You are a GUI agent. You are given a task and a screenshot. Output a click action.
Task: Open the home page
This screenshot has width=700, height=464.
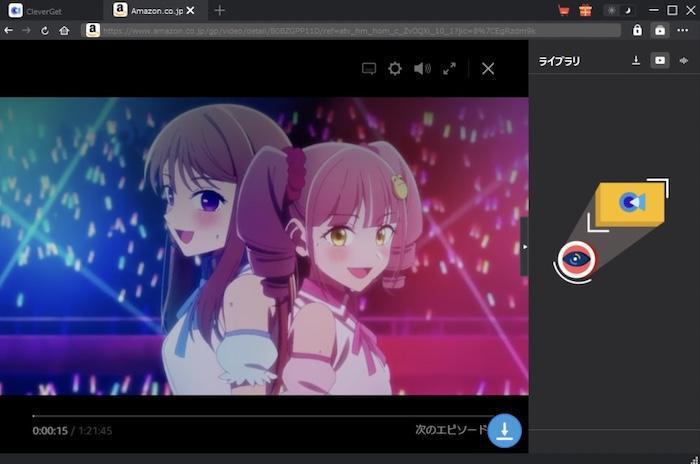coord(64,30)
